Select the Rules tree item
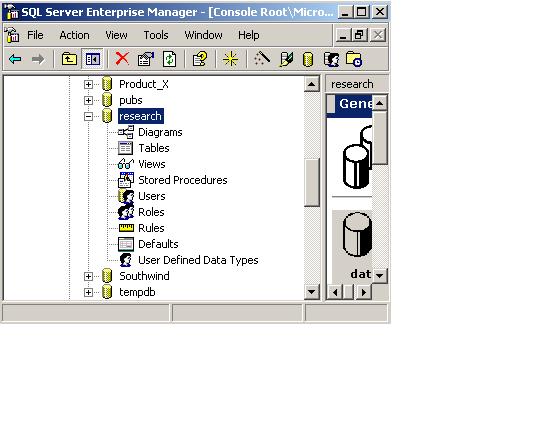 click(151, 228)
